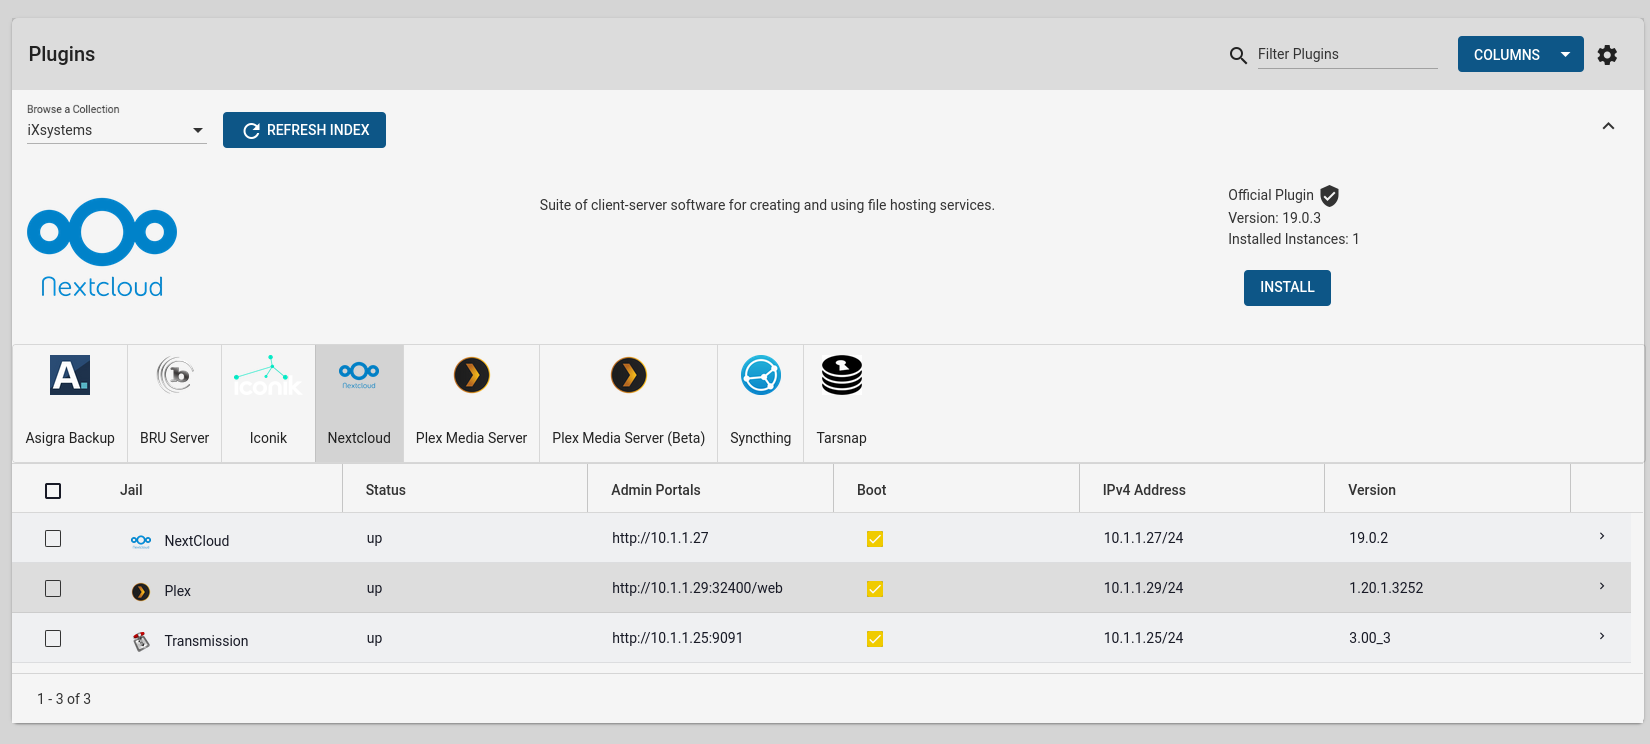Open the Transmission admin portal link

pyautogui.click(x=677, y=638)
